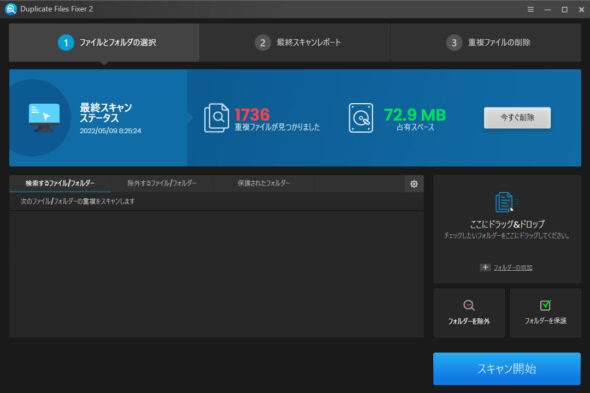Image resolution: width=590 pixels, height=393 pixels.
Task: Click the フォルダーの追加 link
Action: click(513, 268)
